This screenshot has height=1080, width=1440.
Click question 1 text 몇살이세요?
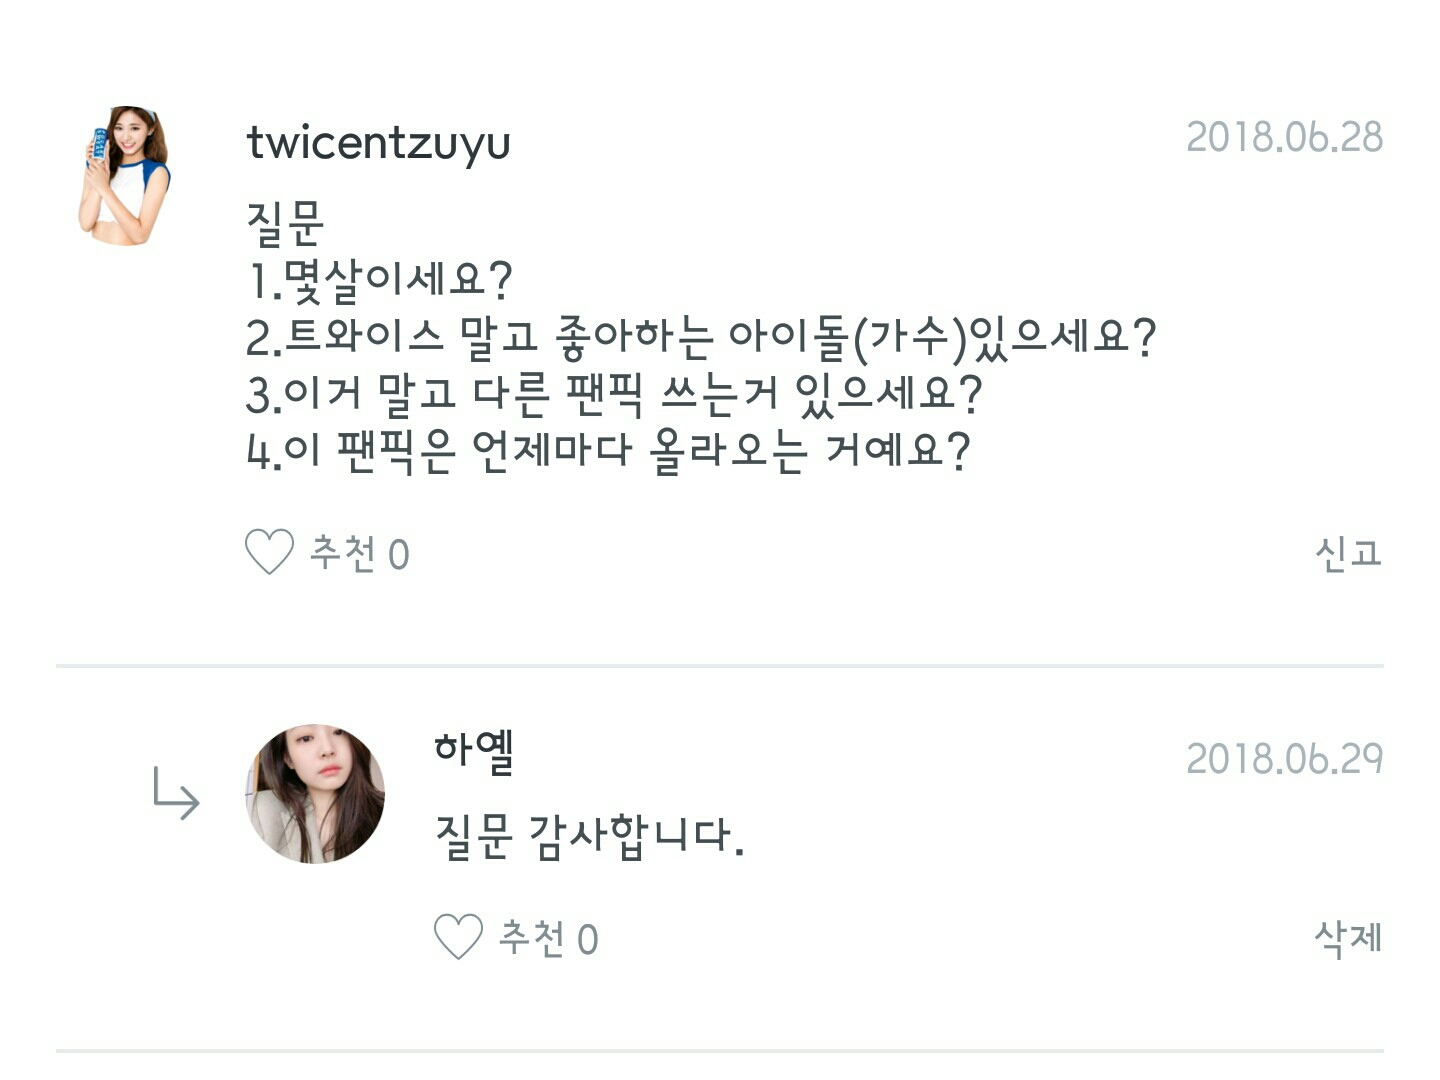[380, 281]
